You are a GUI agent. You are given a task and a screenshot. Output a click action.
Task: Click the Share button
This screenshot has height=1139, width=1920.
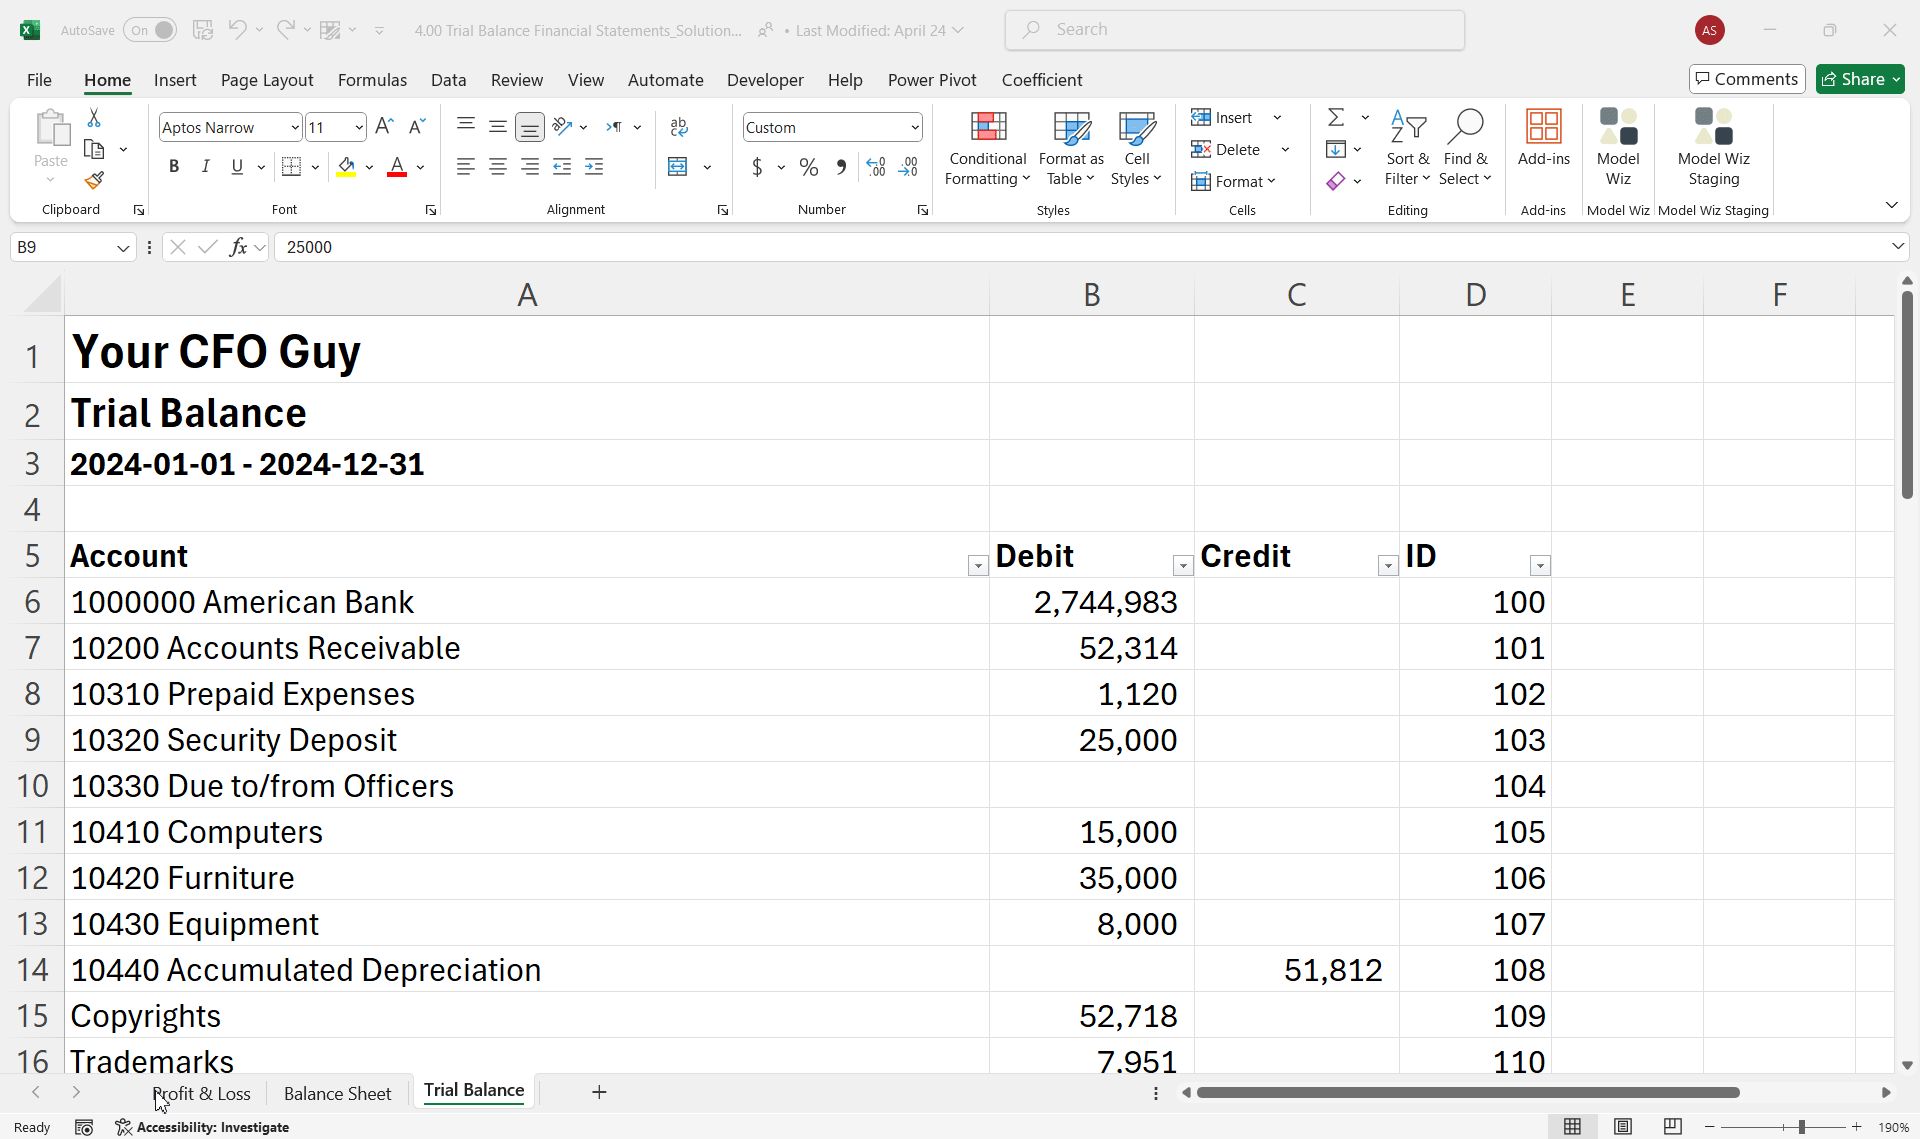(1860, 79)
